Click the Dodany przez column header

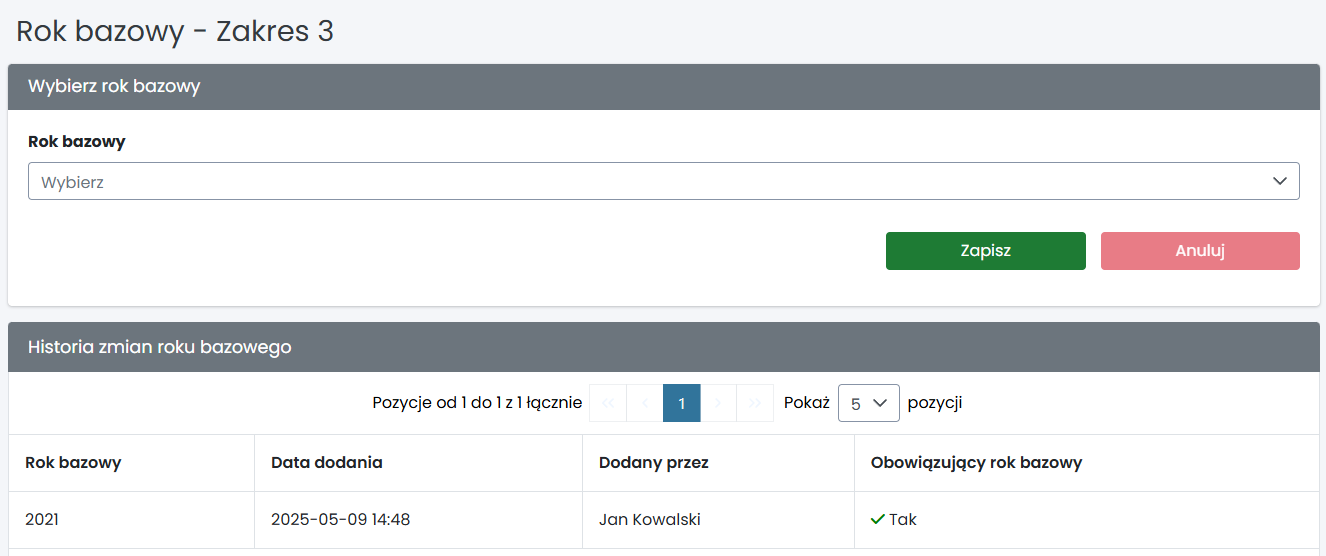click(653, 463)
